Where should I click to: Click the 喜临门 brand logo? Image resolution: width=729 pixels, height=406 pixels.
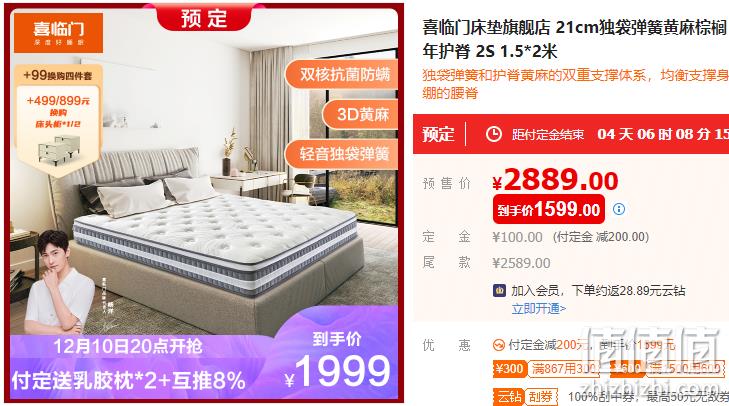58,33
